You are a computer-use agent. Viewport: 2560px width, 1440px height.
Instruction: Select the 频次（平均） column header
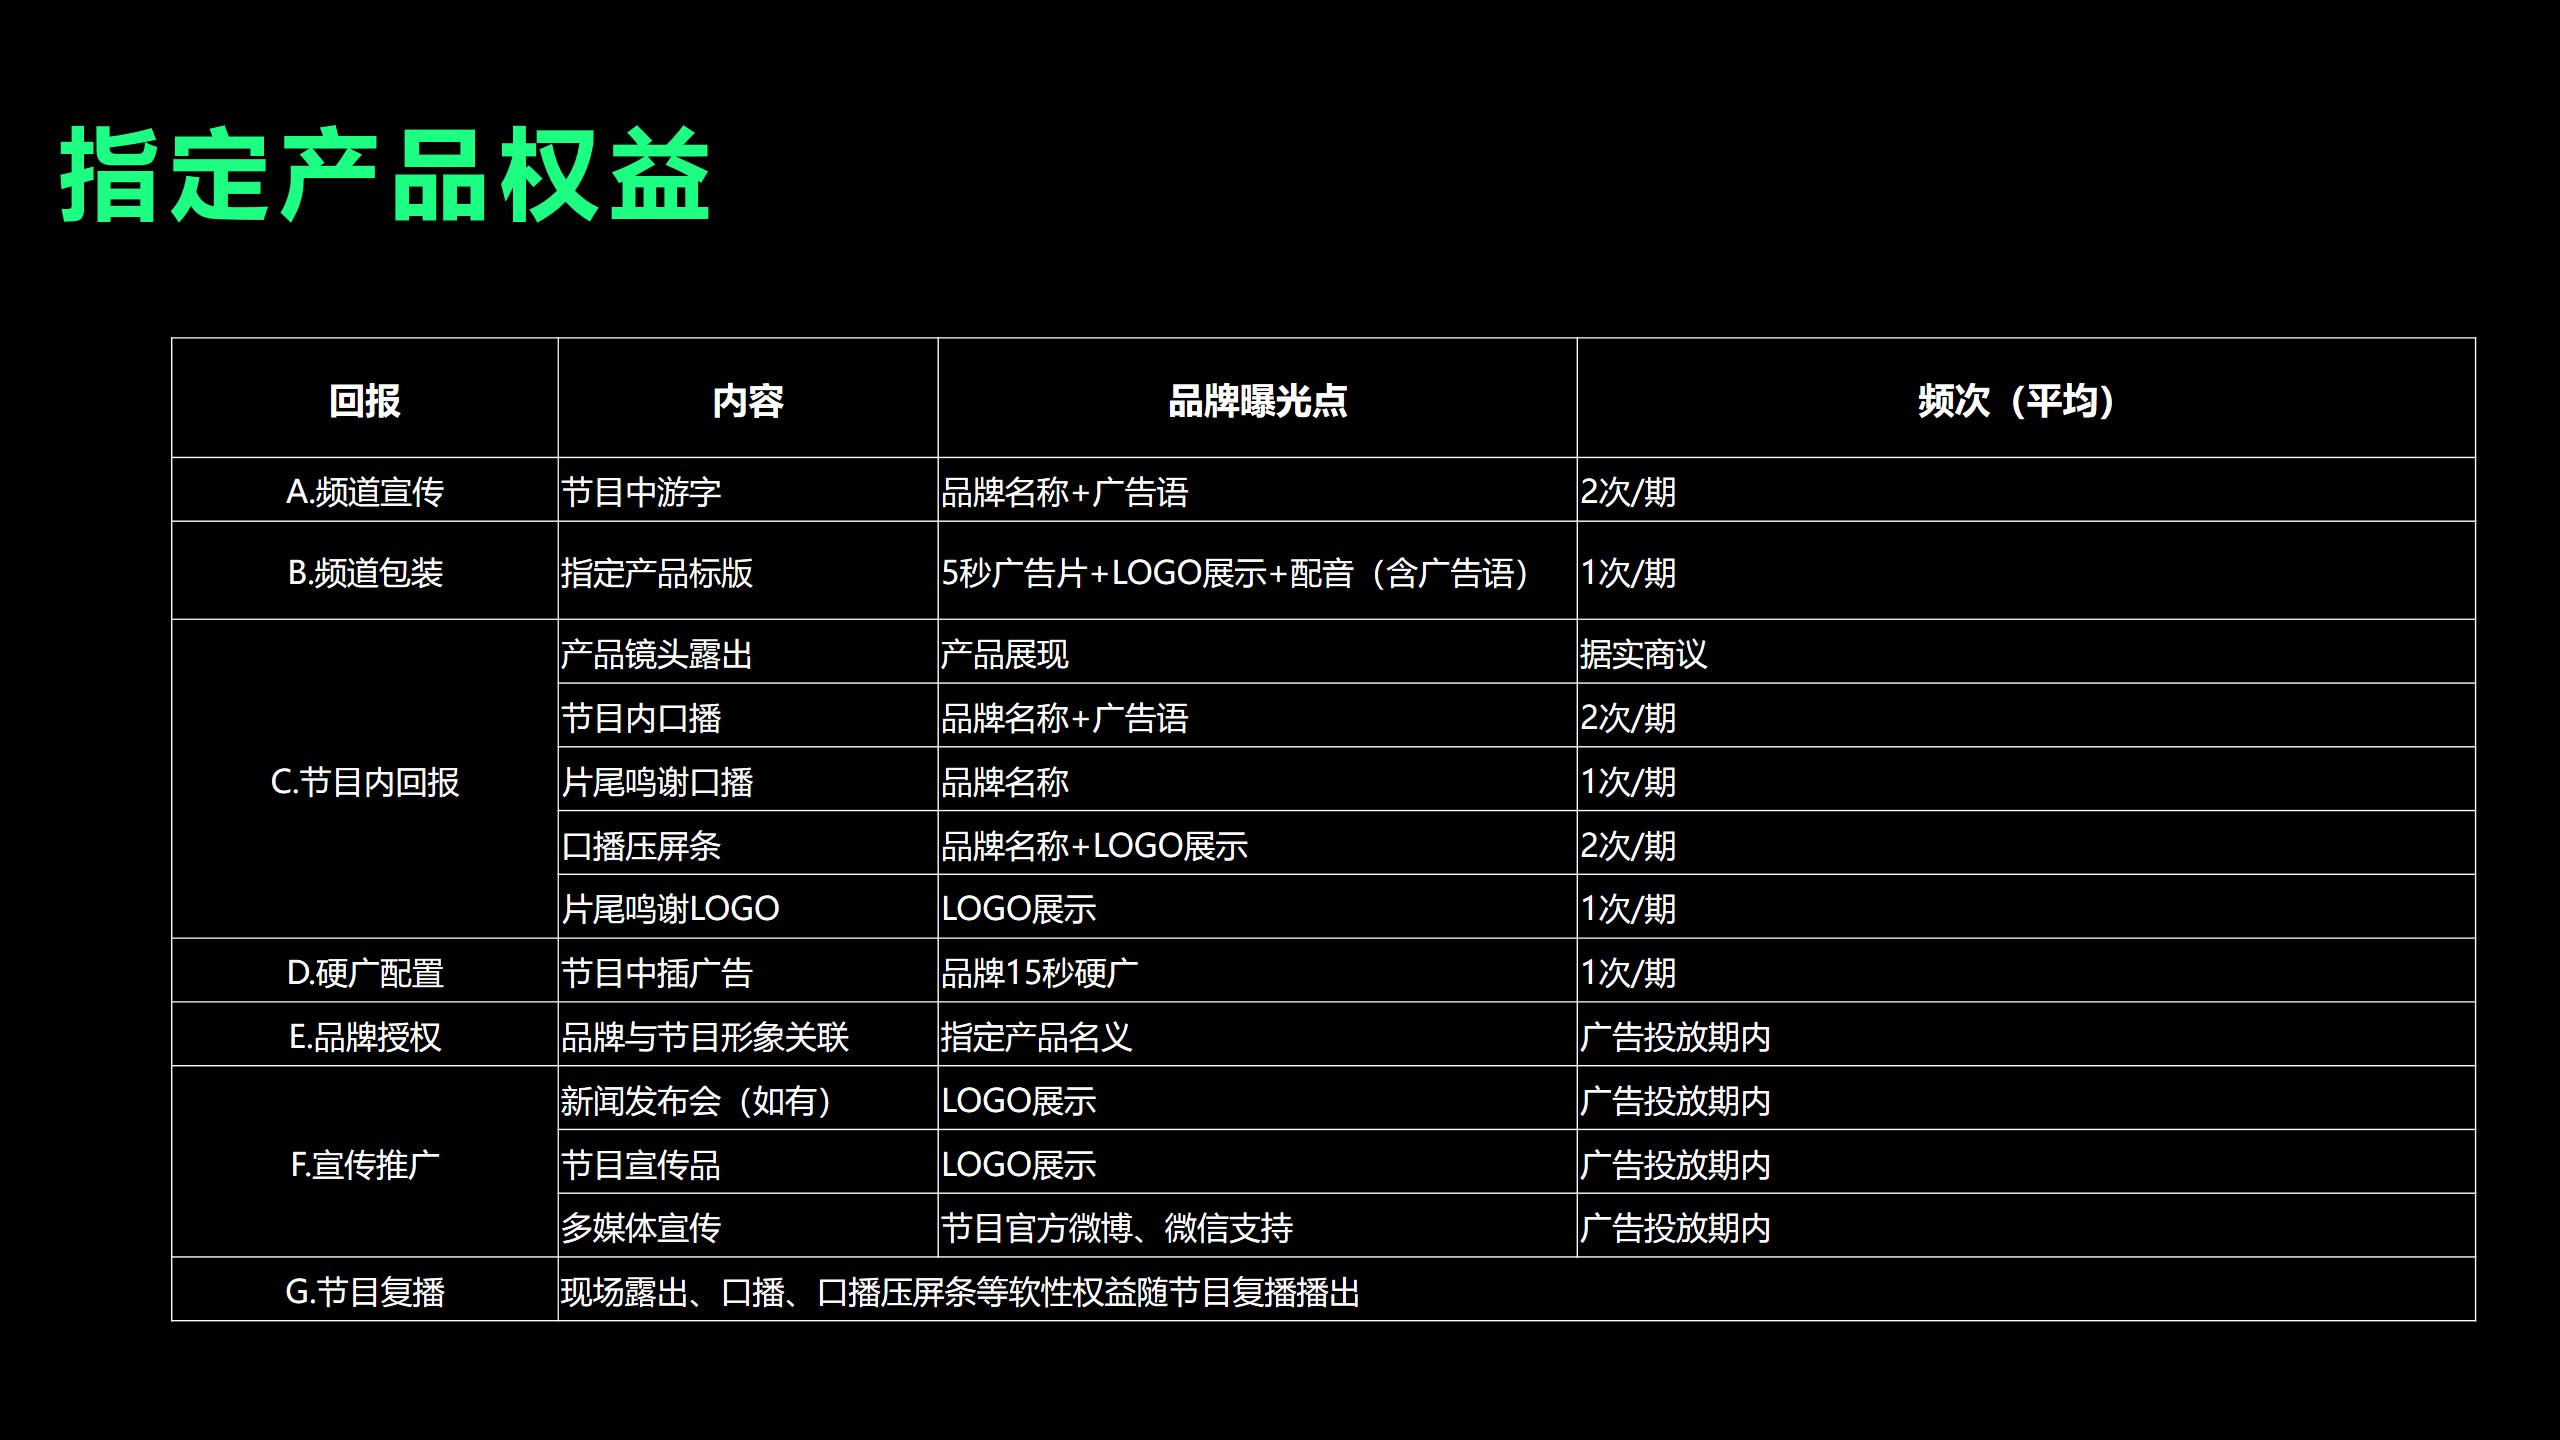2026,398
